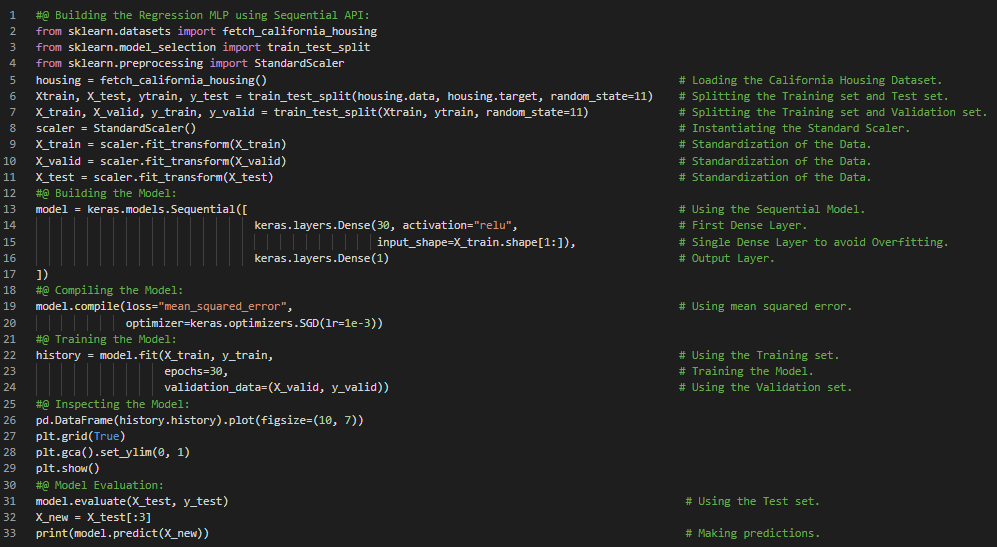Click train_test_split in the line 3 import

click(318, 47)
